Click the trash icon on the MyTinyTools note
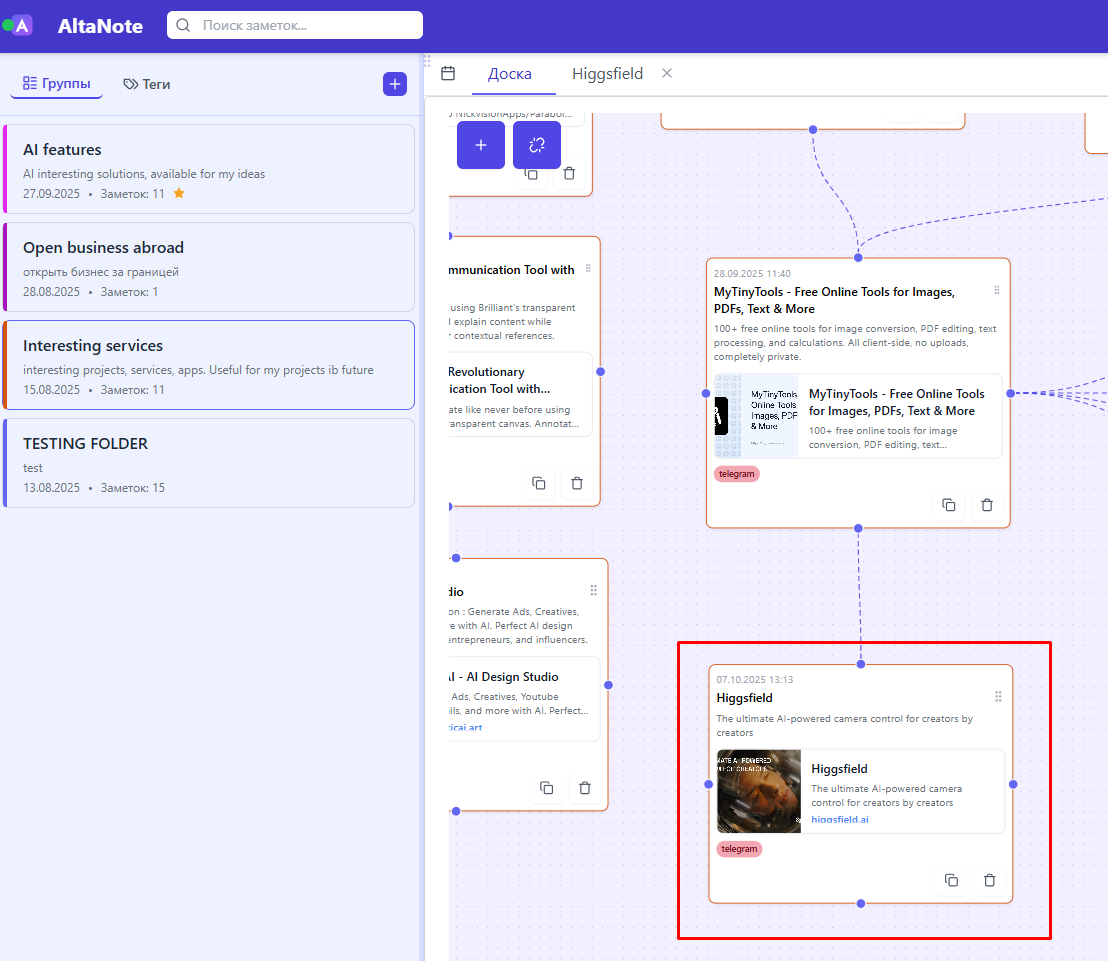The image size is (1108, 961). (988, 505)
